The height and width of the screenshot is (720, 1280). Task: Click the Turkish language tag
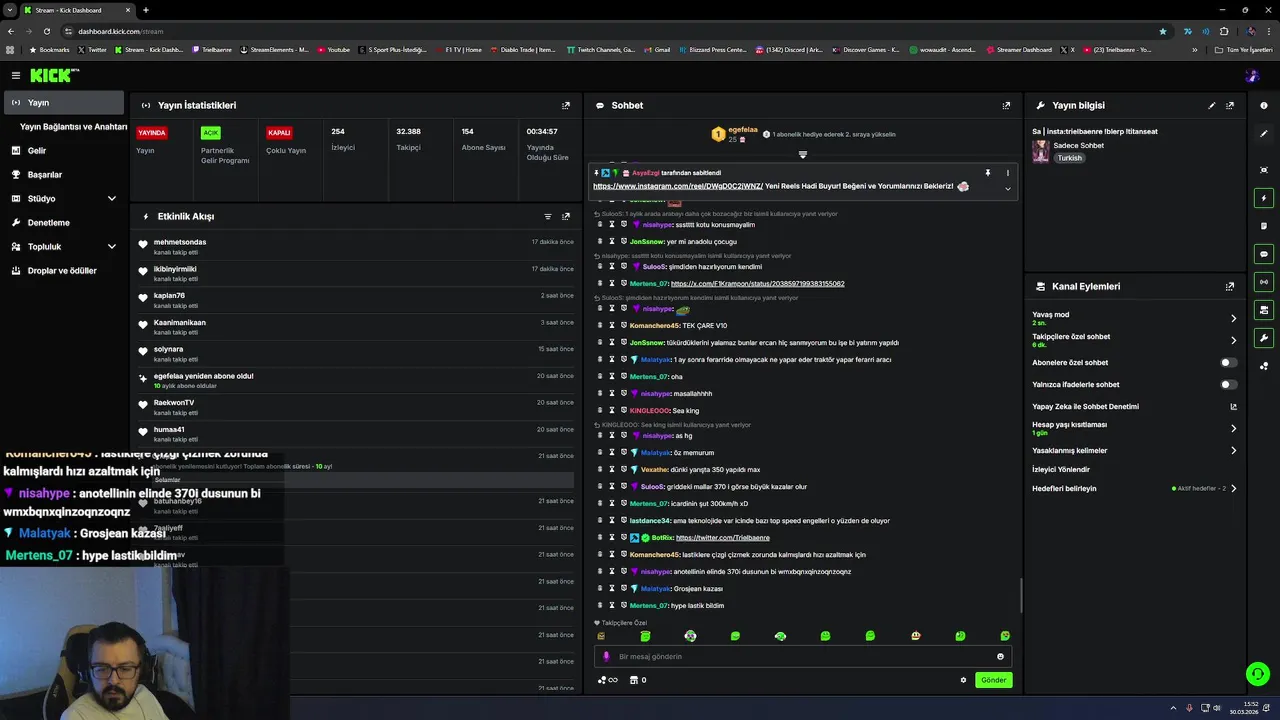[1070, 158]
